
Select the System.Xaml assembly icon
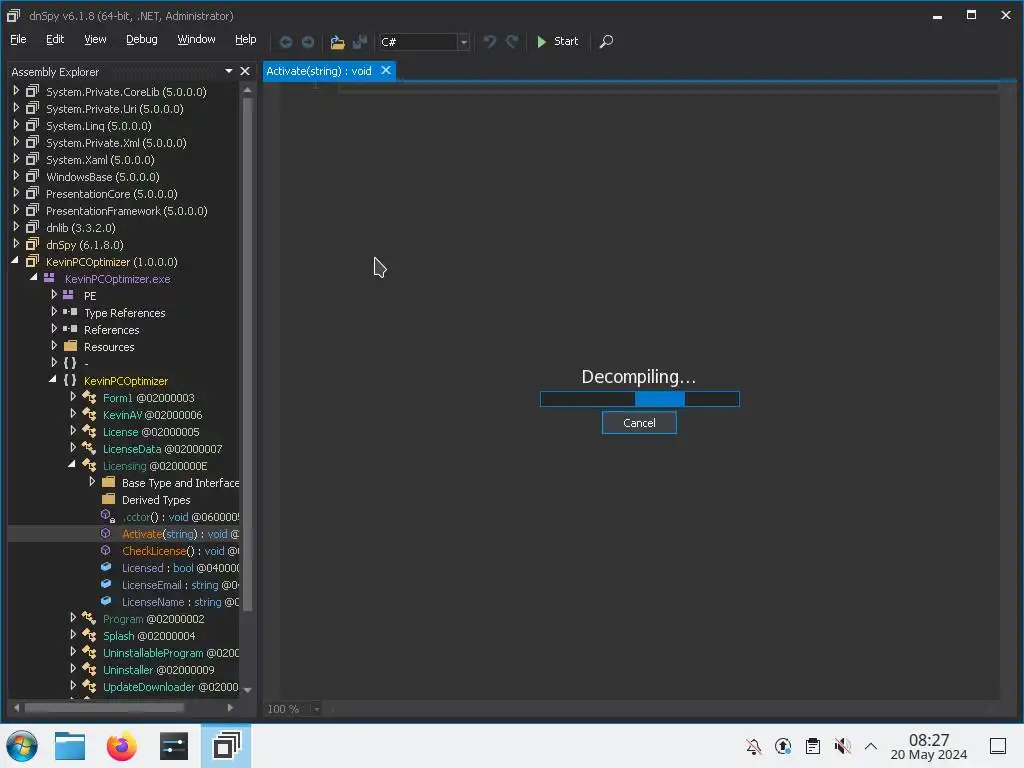click(32, 159)
